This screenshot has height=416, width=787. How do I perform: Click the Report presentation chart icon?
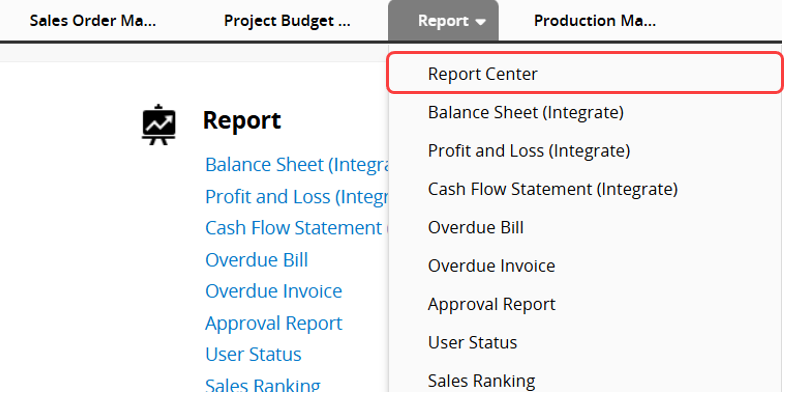click(159, 124)
